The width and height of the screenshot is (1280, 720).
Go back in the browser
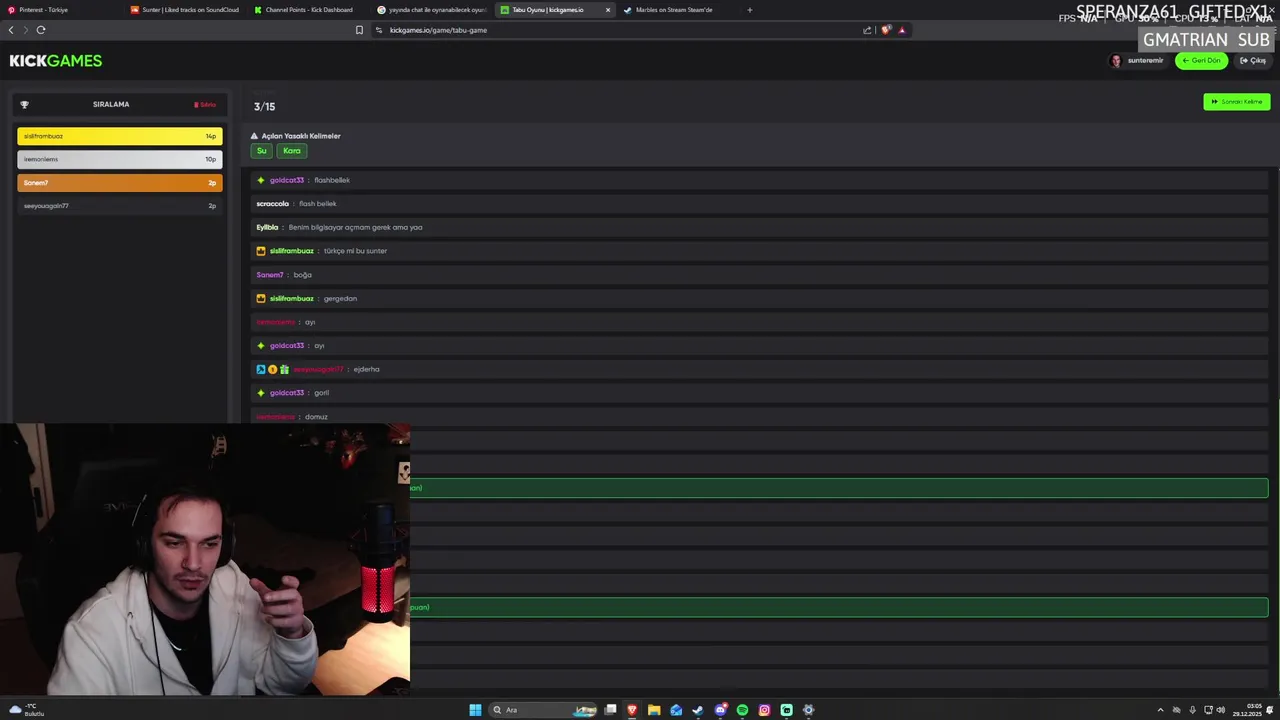click(x=11, y=30)
